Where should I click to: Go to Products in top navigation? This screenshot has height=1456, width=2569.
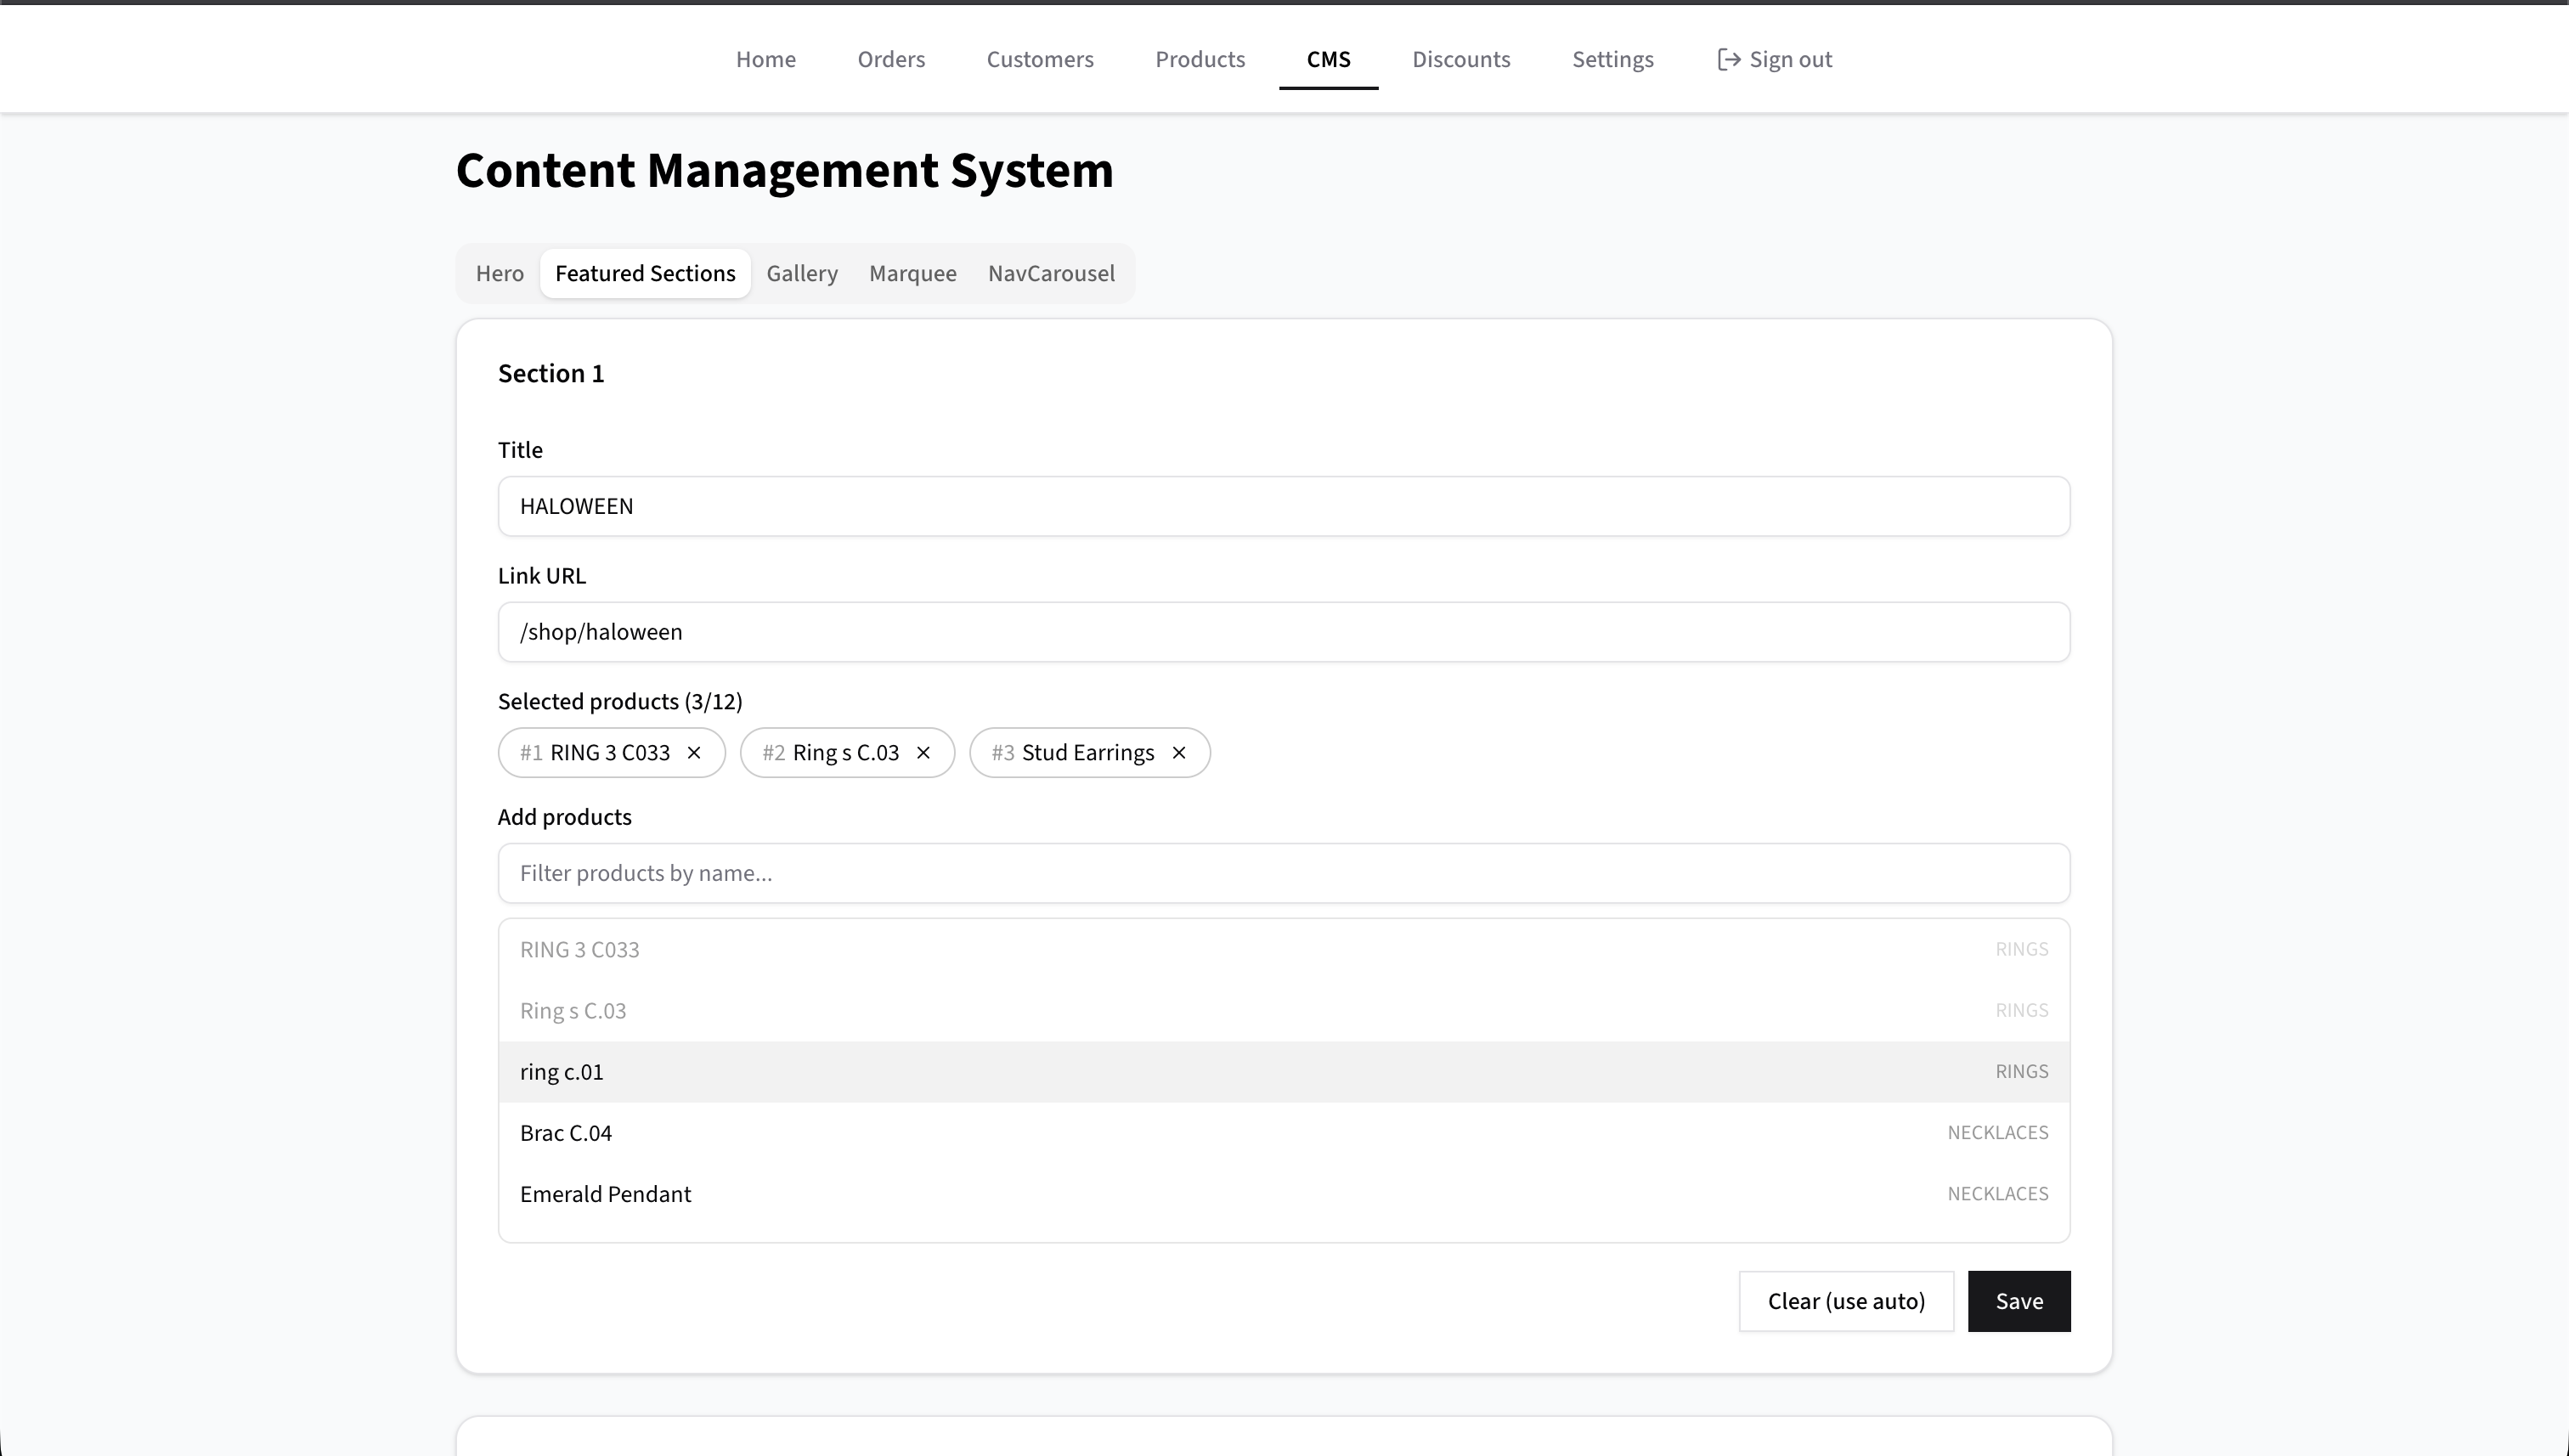tap(1200, 60)
